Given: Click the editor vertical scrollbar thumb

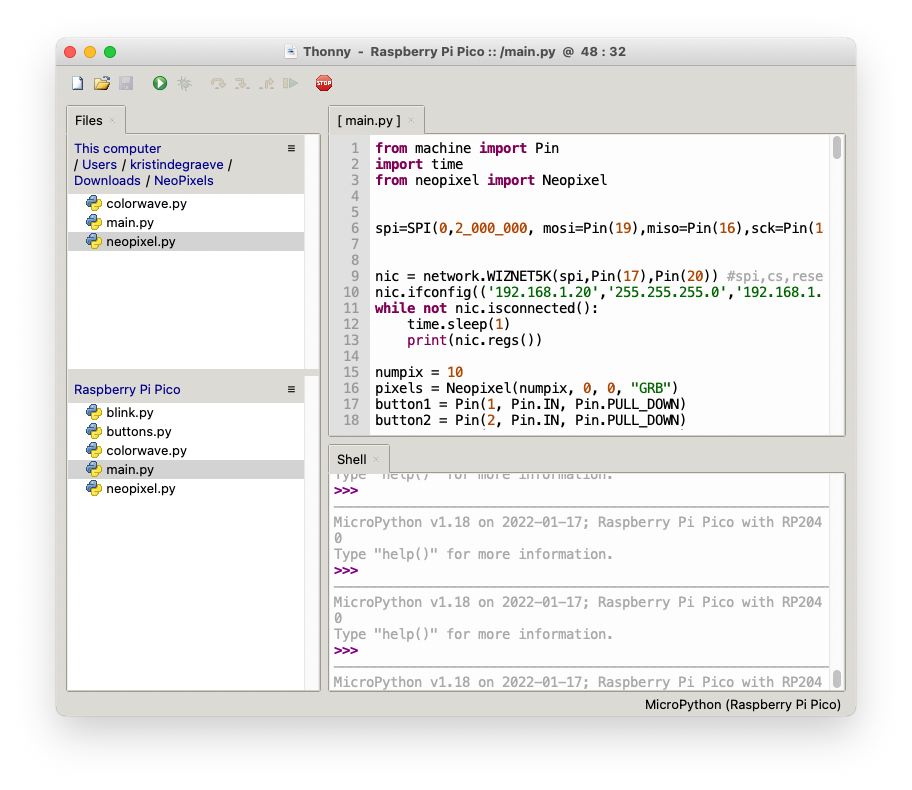Looking at the screenshot, I should [836, 147].
